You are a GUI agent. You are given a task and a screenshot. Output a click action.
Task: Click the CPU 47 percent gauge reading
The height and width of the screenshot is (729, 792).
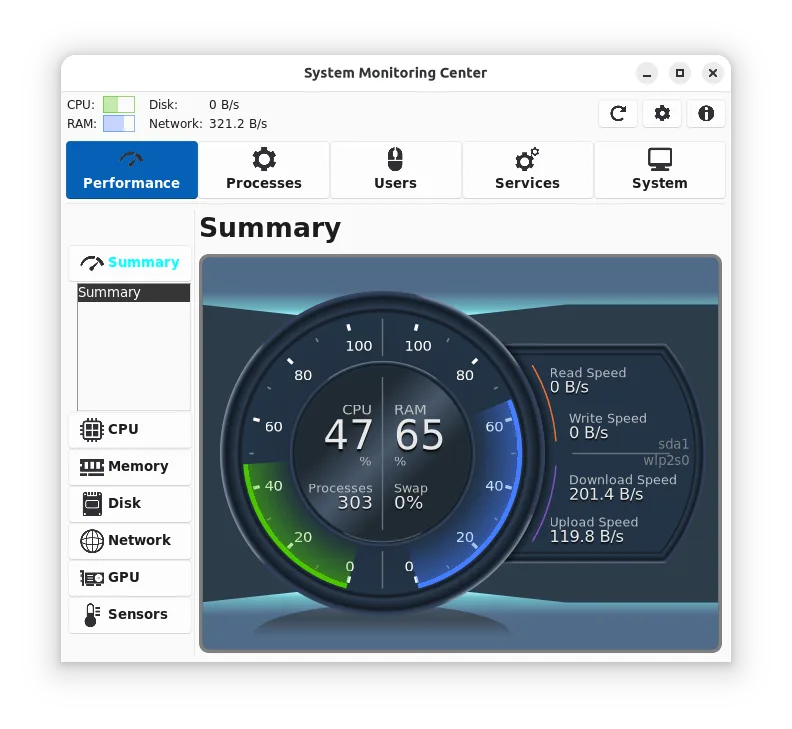tap(349, 434)
